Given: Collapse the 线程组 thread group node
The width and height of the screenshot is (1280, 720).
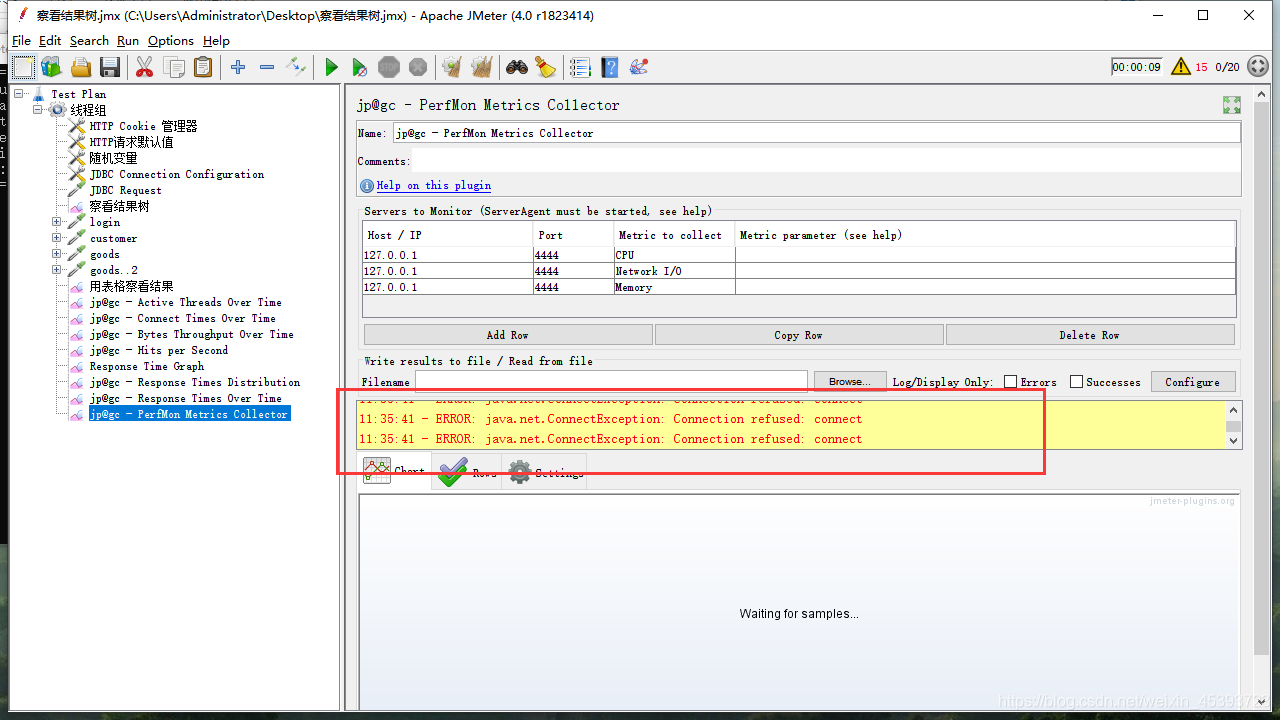Looking at the screenshot, I should click(38, 110).
